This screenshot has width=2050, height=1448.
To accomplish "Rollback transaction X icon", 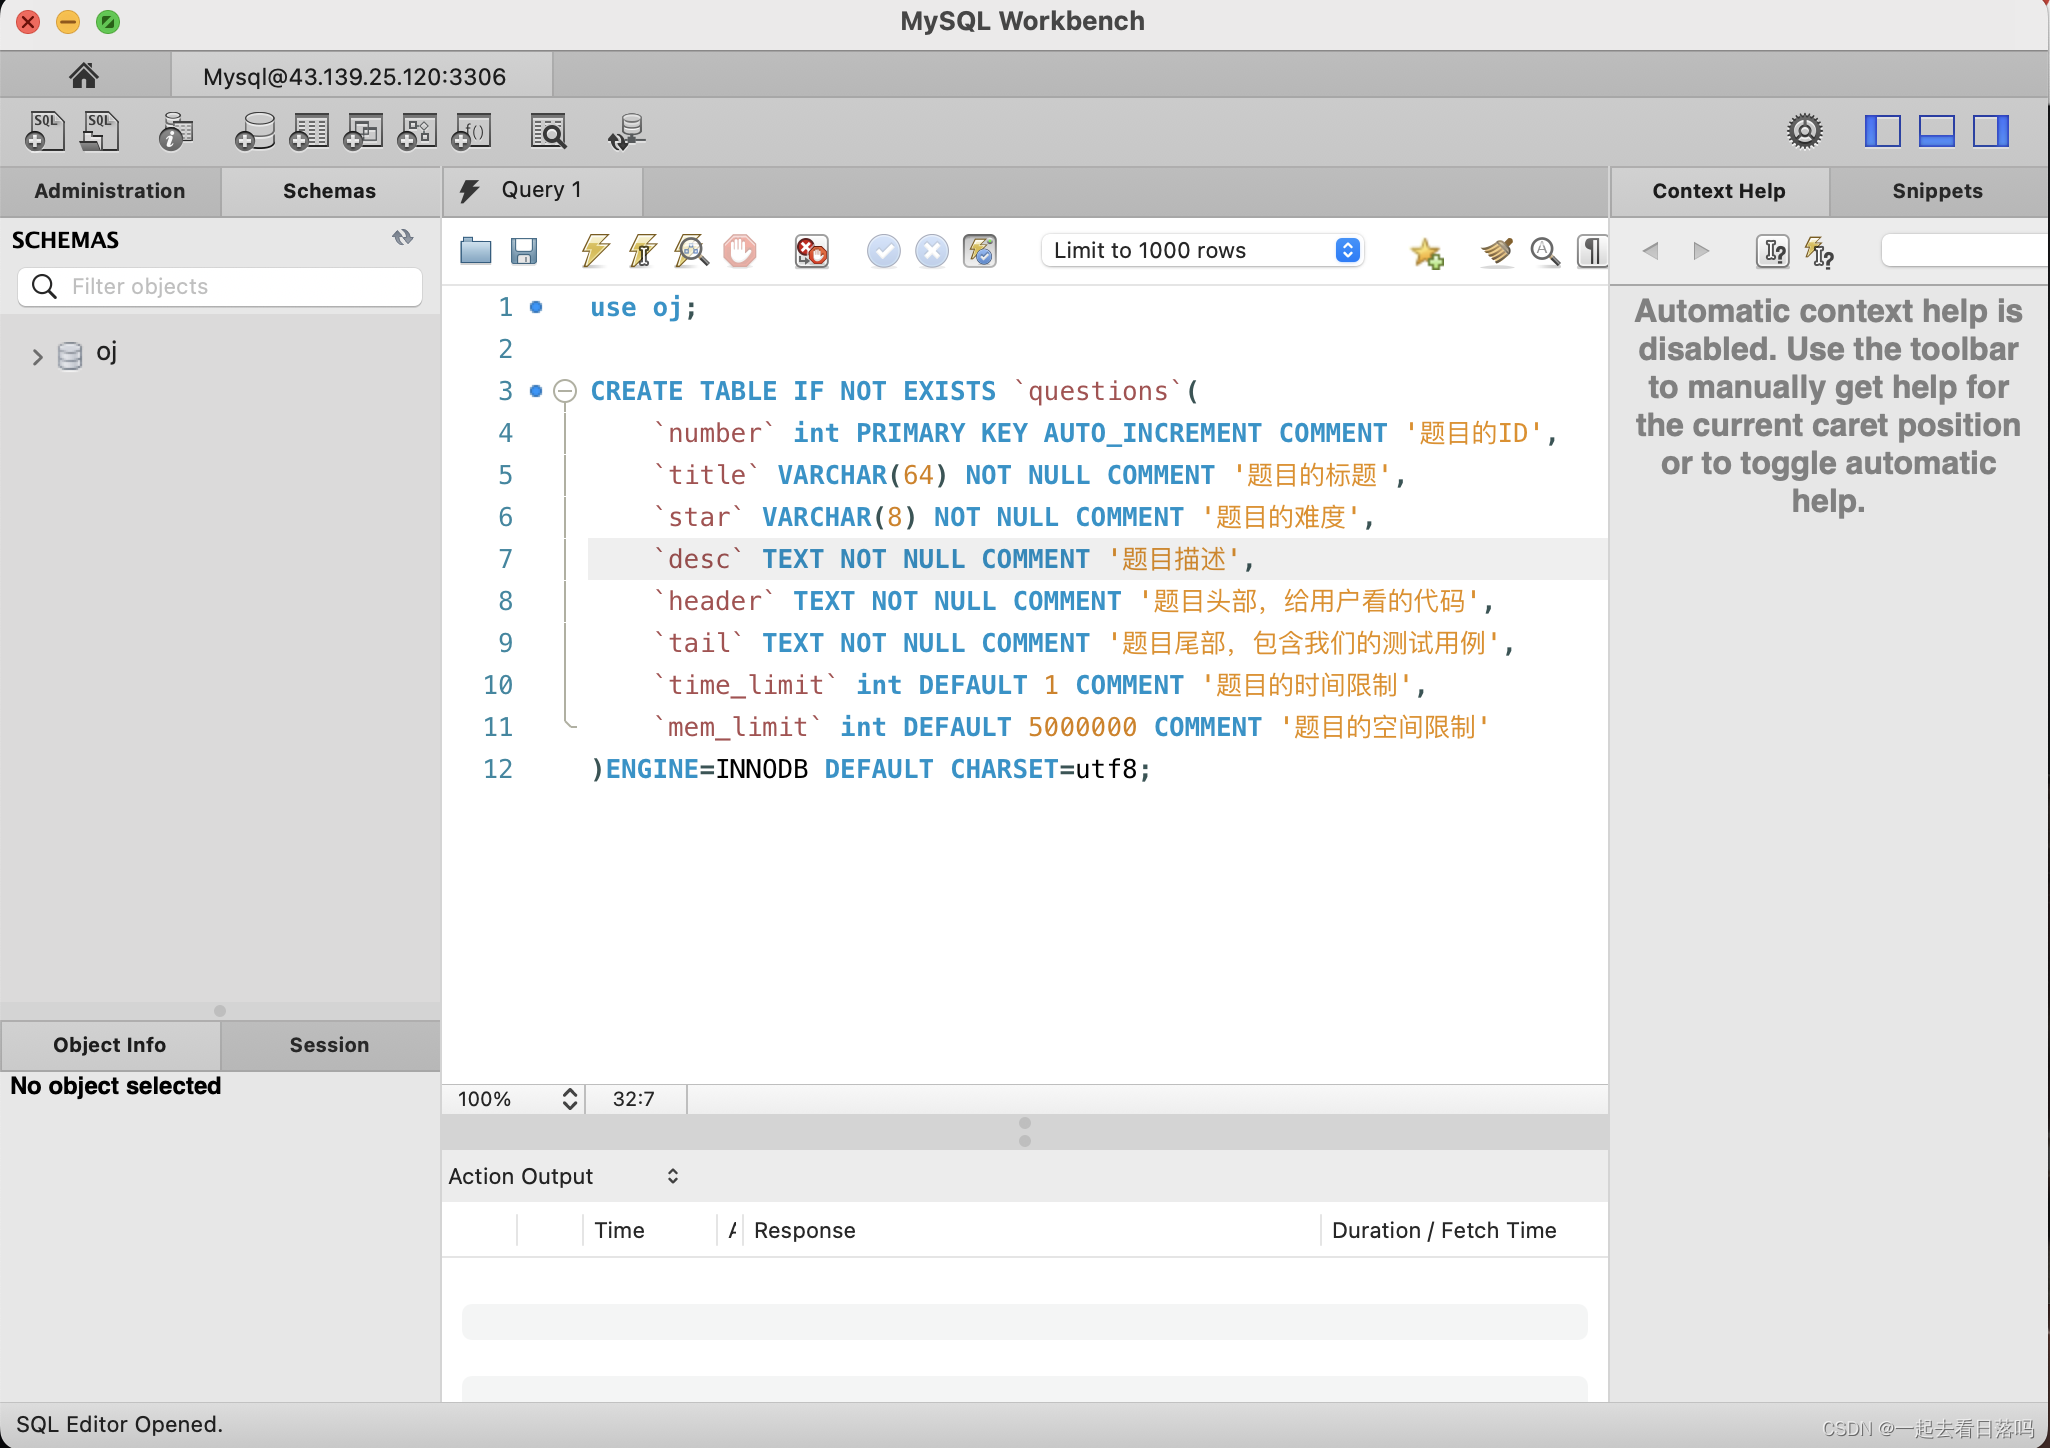I will (x=932, y=251).
